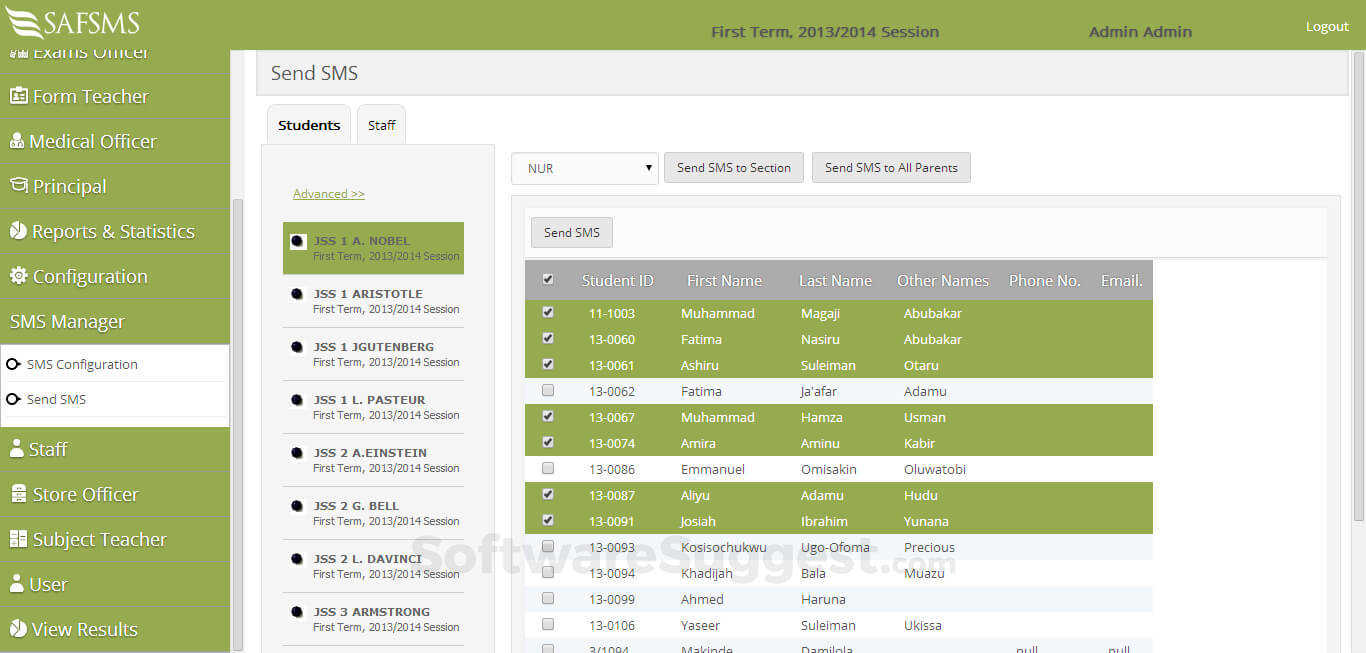Viewport: 1366px width, 653px height.
Task: Click the Reports & Statistics icon
Action: click(x=19, y=231)
